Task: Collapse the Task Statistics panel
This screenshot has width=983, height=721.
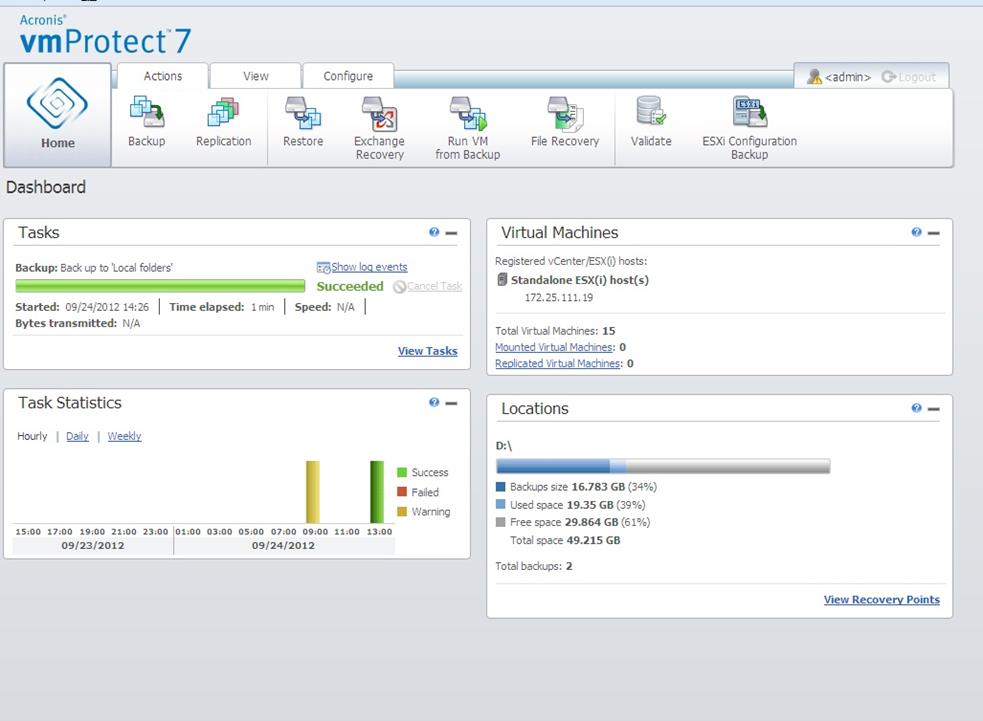Action: (x=451, y=403)
